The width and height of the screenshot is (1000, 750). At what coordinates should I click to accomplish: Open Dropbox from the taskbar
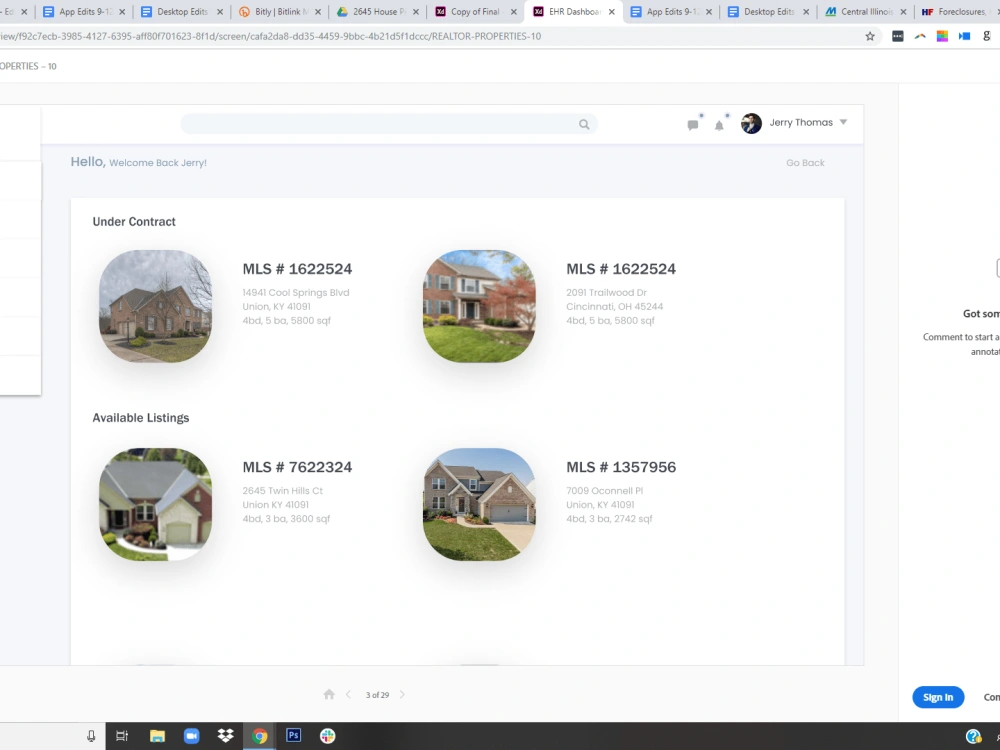tap(225, 736)
